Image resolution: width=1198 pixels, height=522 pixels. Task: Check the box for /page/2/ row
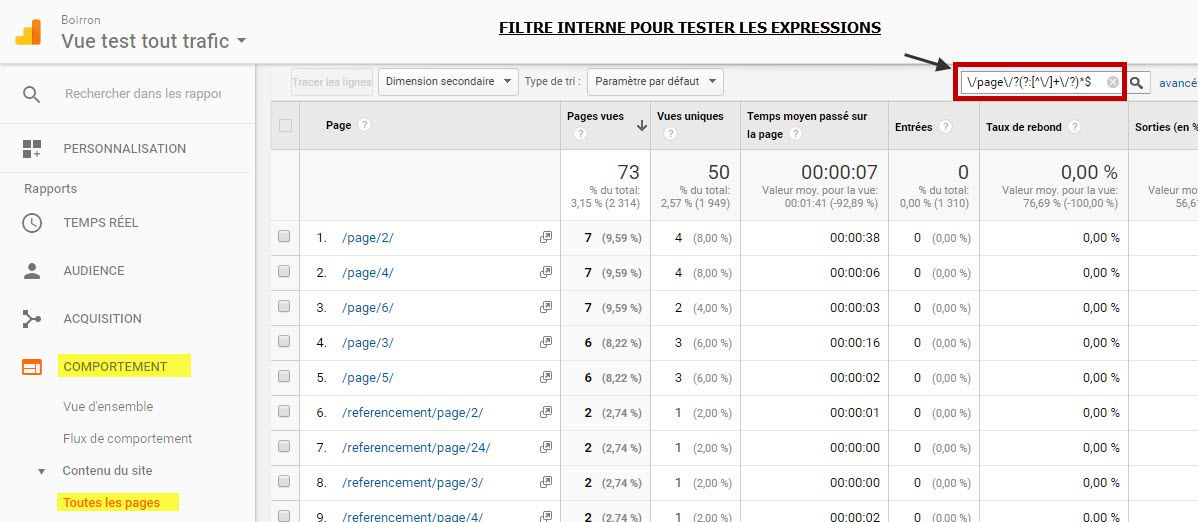284,237
